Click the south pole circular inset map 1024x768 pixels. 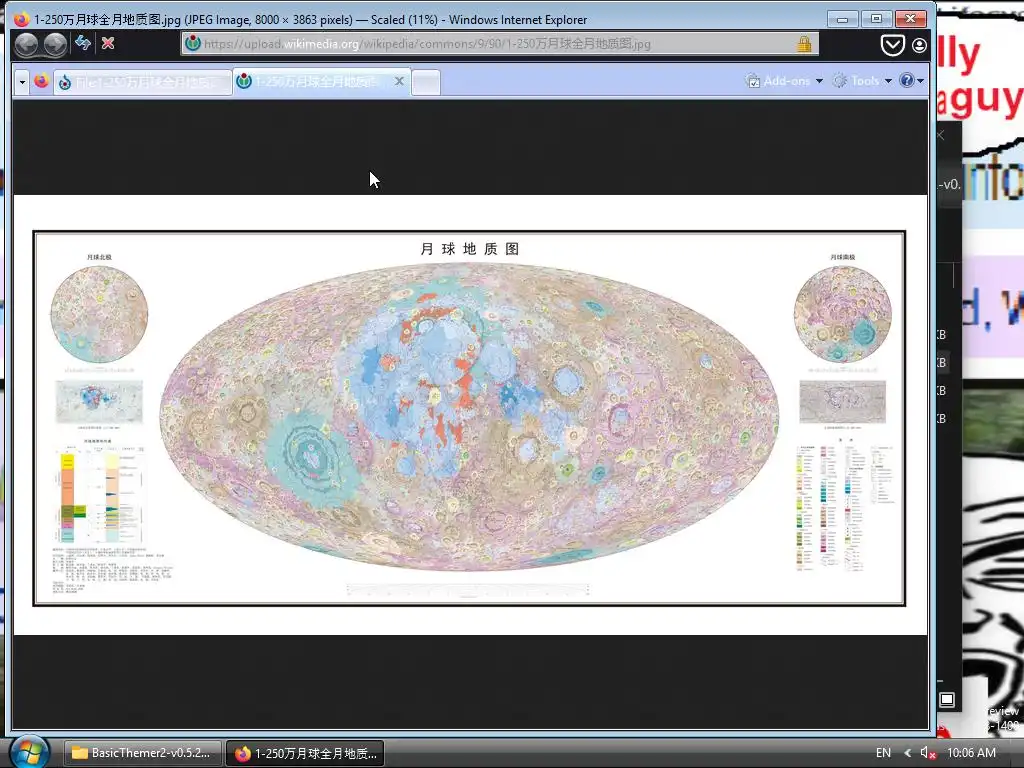[x=842, y=314]
